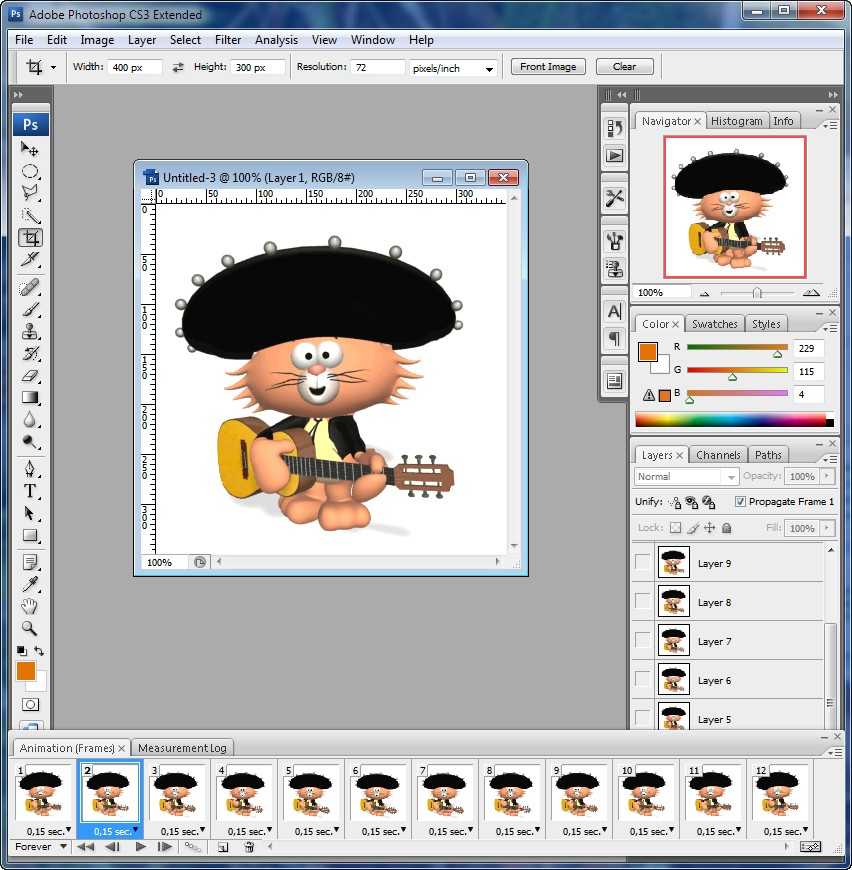Open the Filter menu
Screen dimensions: 852x870
228,40
